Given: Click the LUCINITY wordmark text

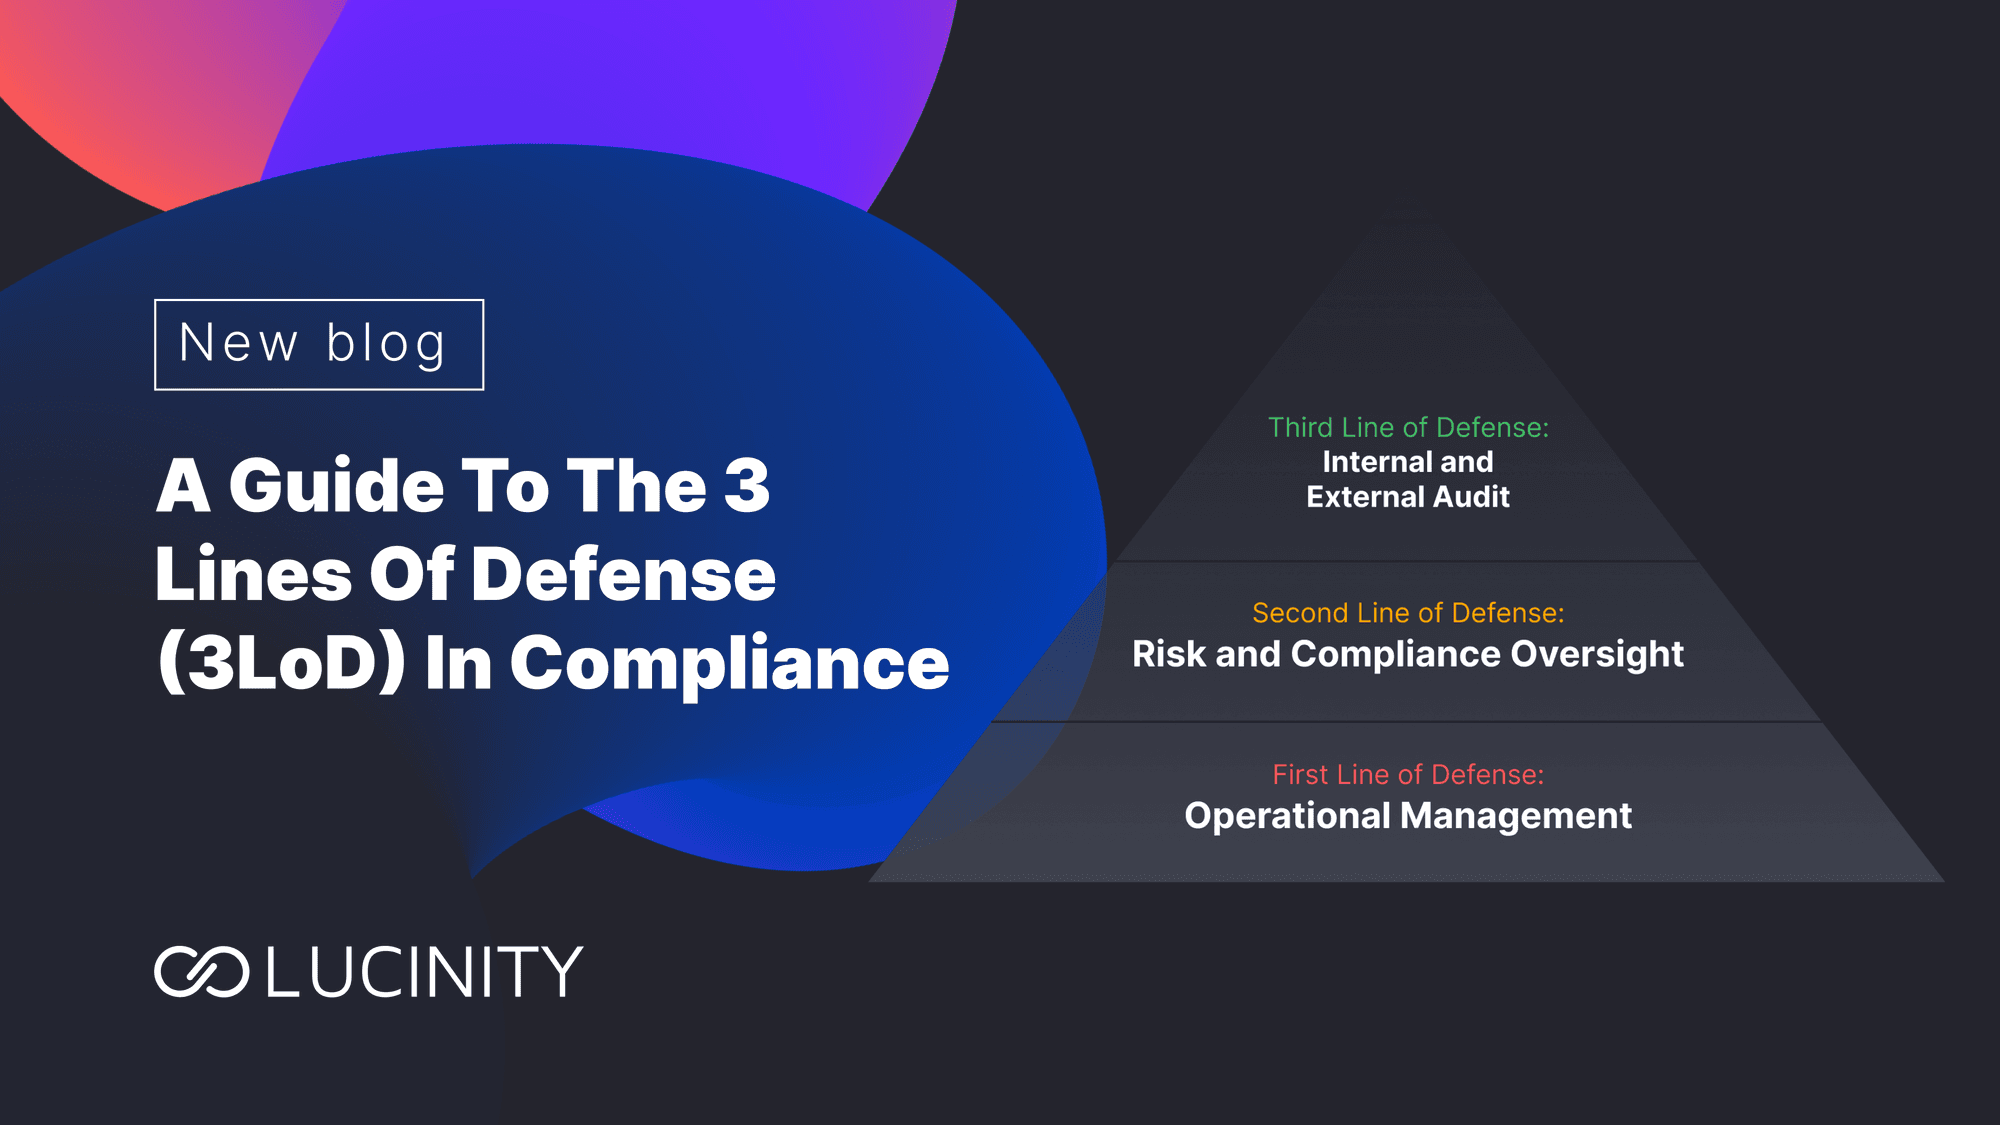Looking at the screenshot, I should 424,971.
